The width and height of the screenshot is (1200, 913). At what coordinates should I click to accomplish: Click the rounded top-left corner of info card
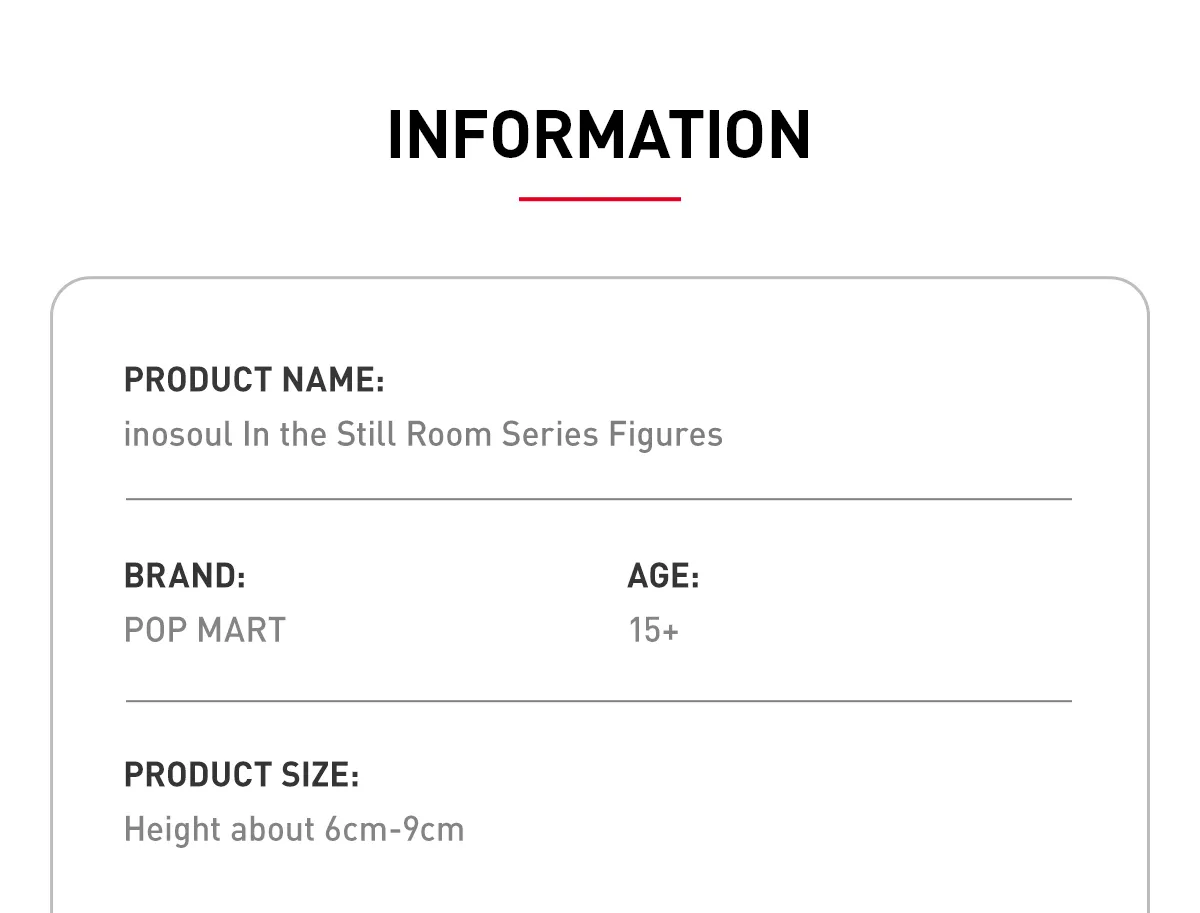click(68, 294)
